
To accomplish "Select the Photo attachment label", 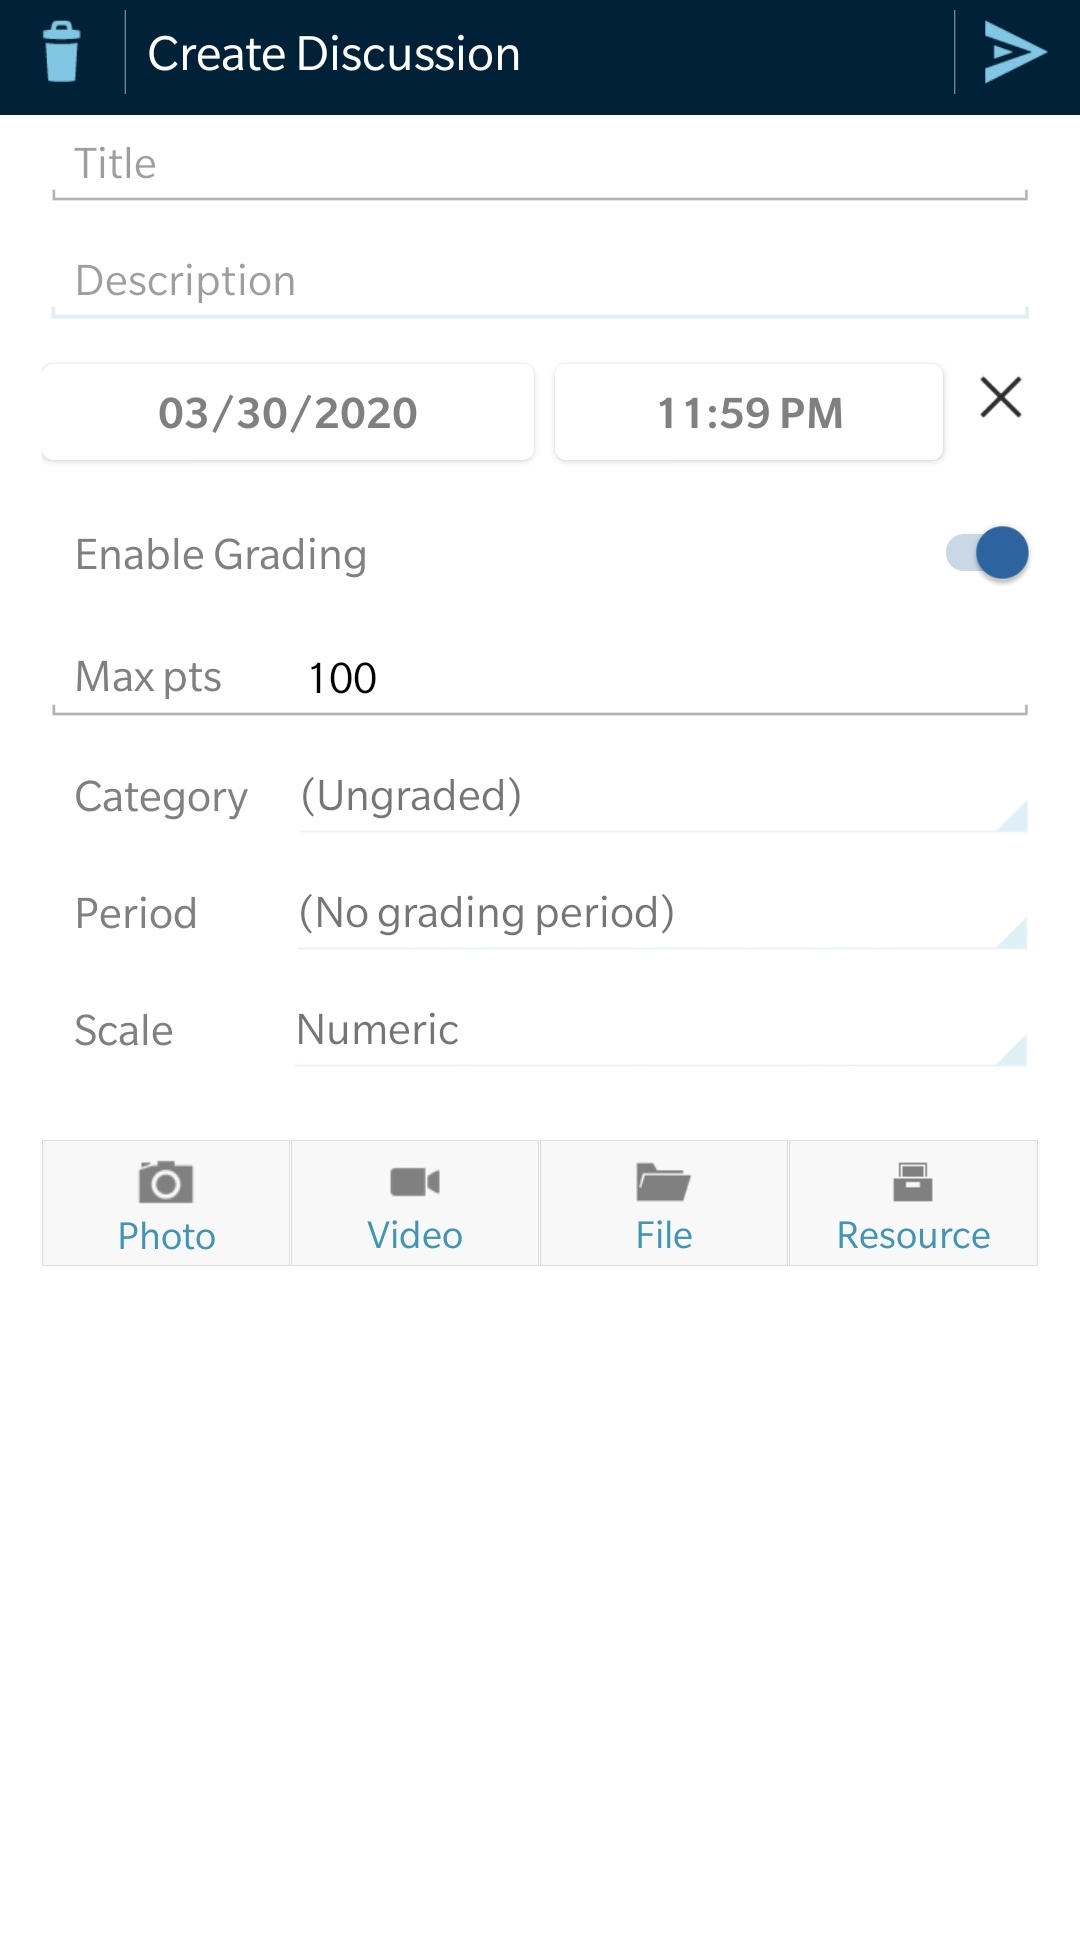I will [166, 1237].
